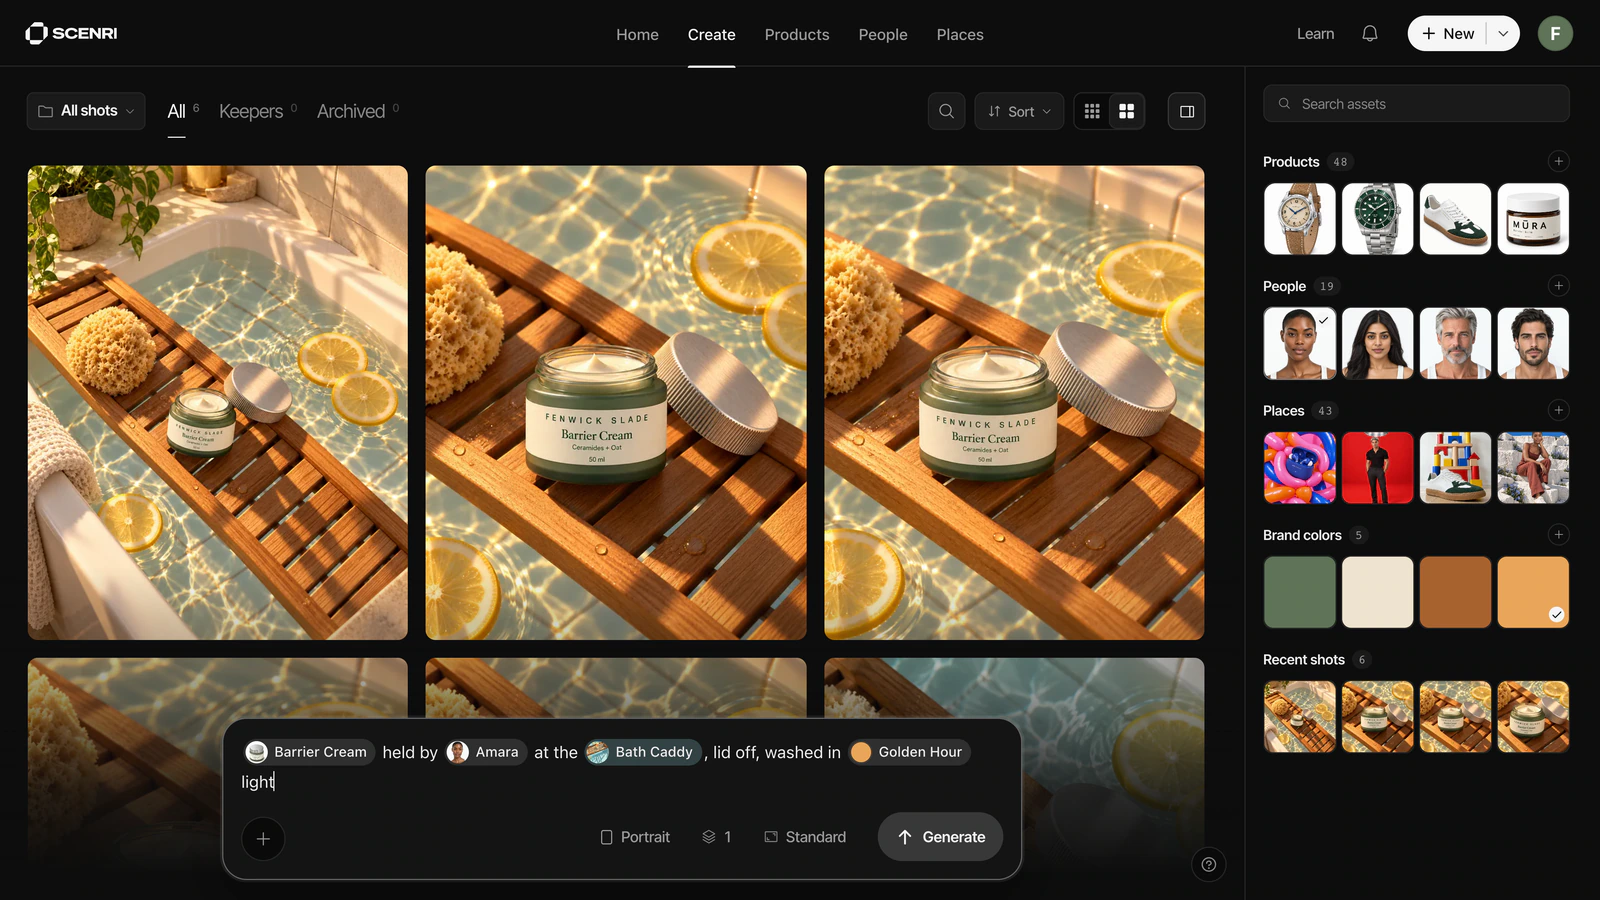Click the Brand colors section heading
This screenshot has width=1600, height=900.
(x=1302, y=535)
